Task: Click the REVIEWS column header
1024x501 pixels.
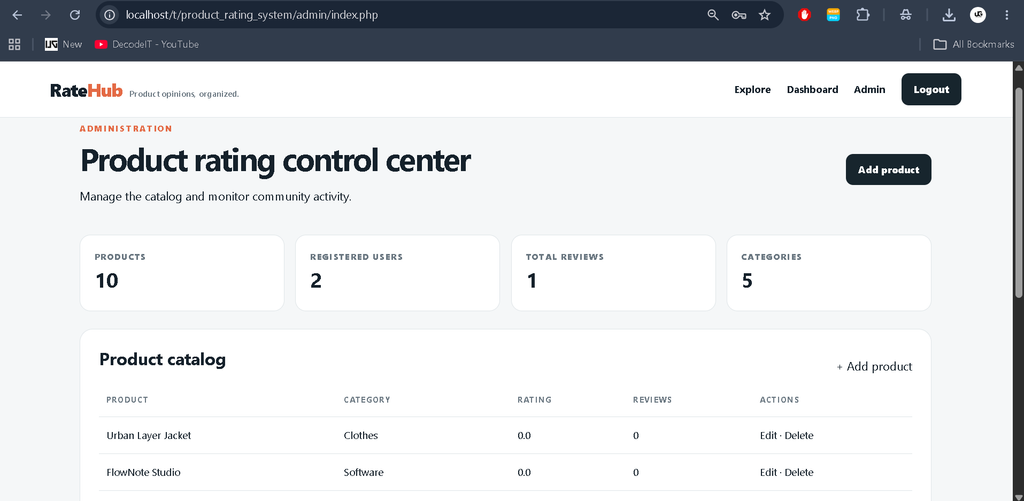Action: coord(652,400)
